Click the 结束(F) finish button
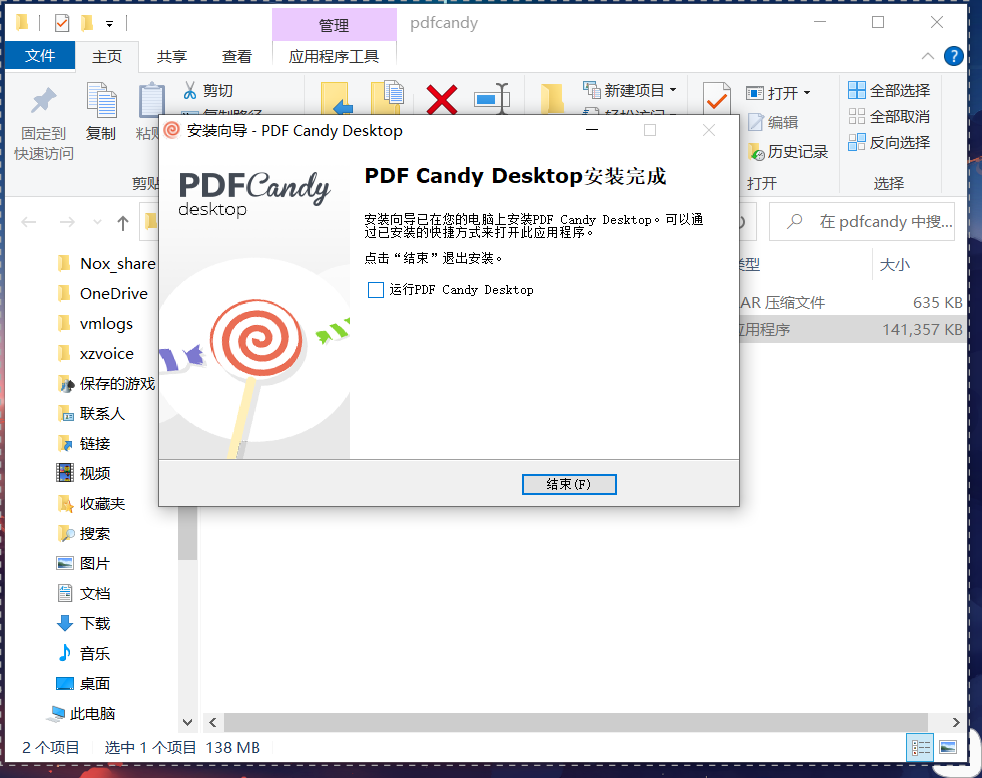The image size is (982, 778). point(569,484)
